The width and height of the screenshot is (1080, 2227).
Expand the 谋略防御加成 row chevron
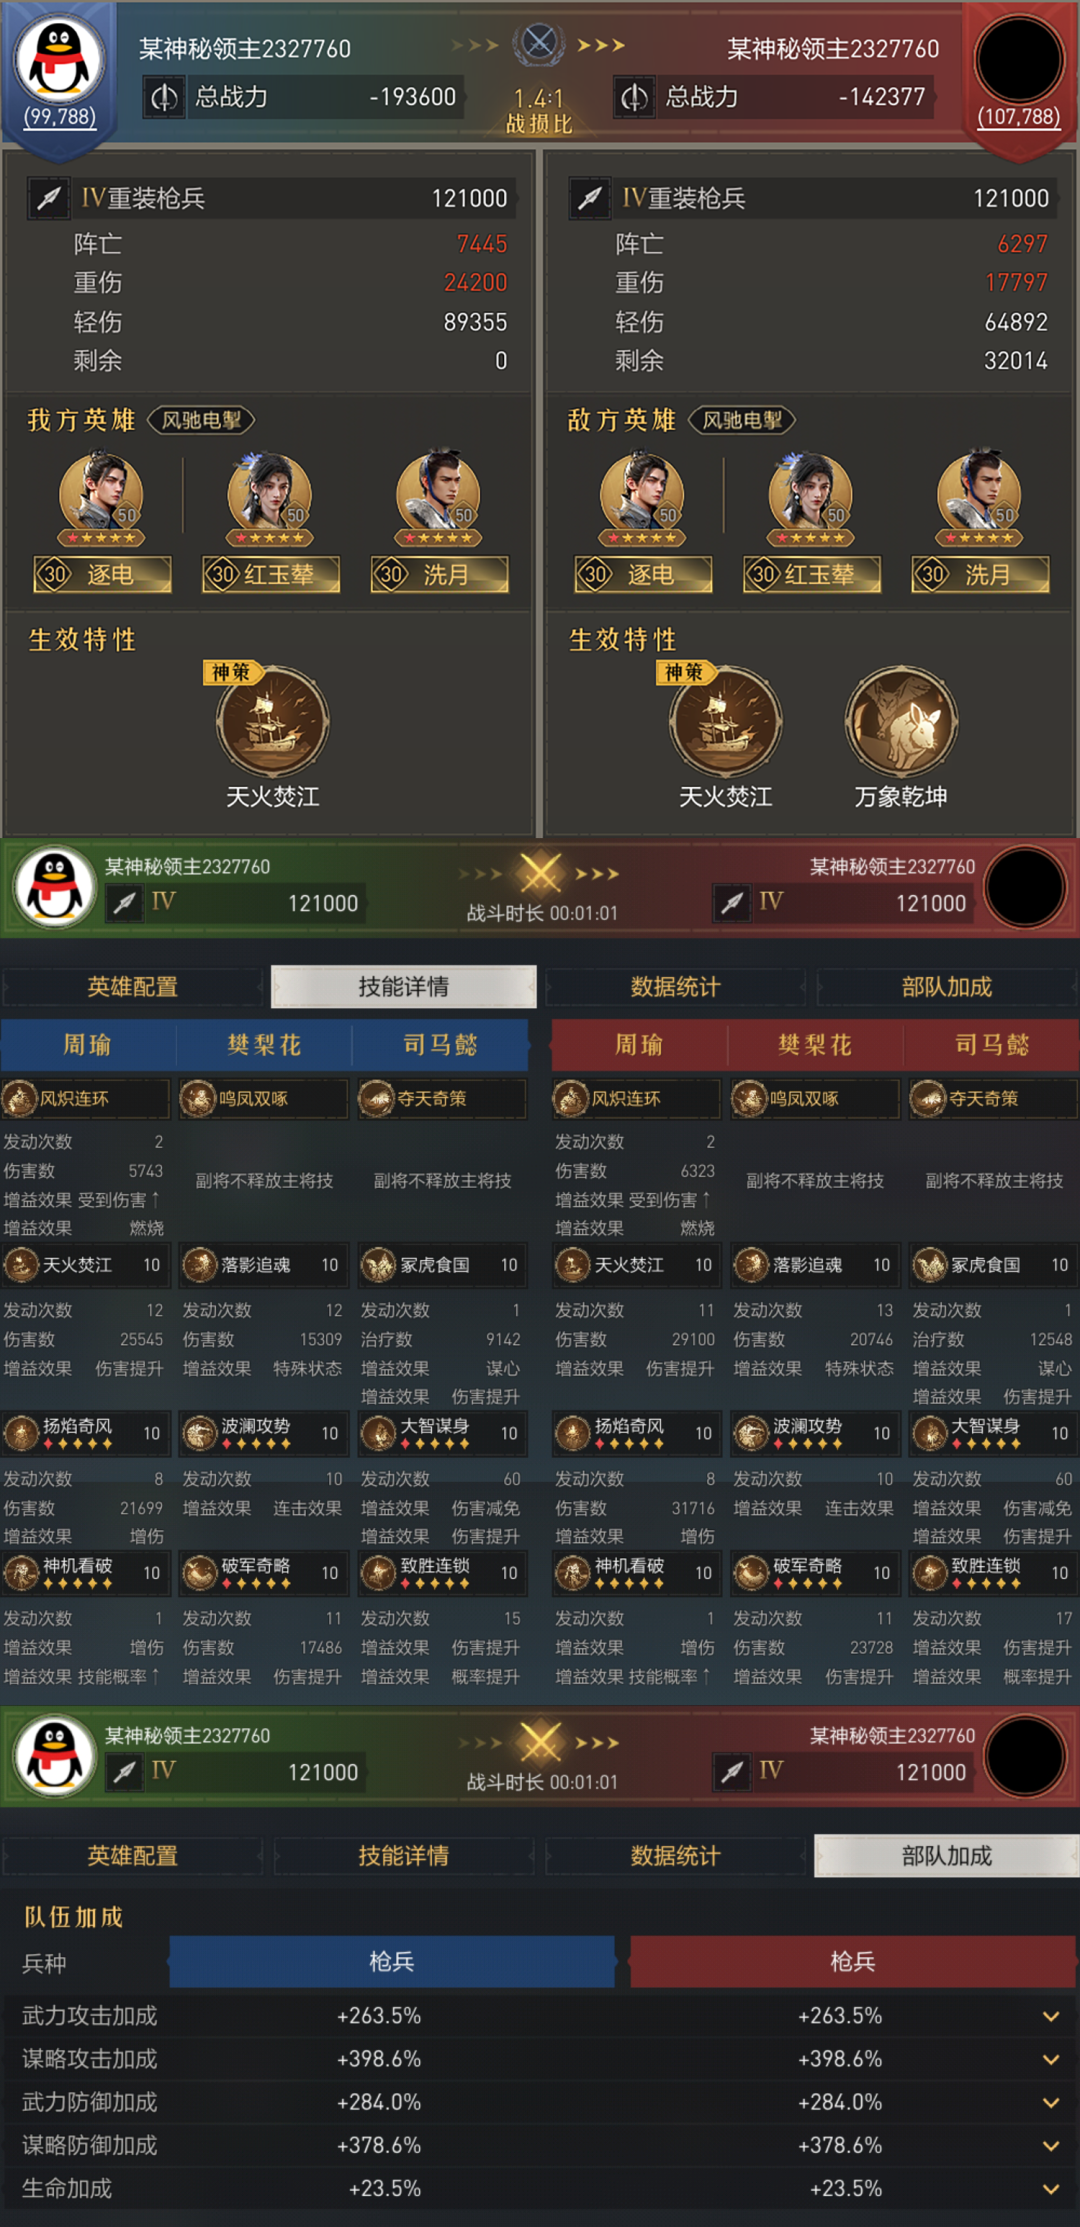point(1051,2146)
